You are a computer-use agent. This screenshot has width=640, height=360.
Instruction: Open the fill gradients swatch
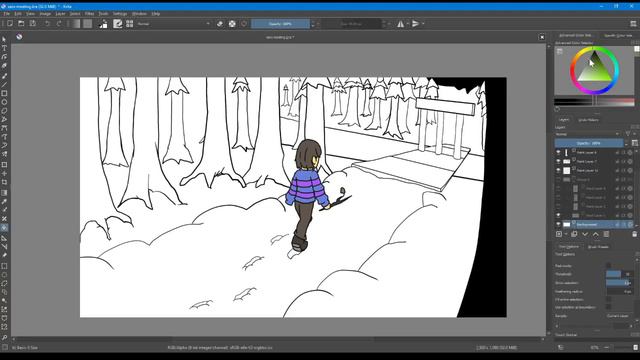76,24
